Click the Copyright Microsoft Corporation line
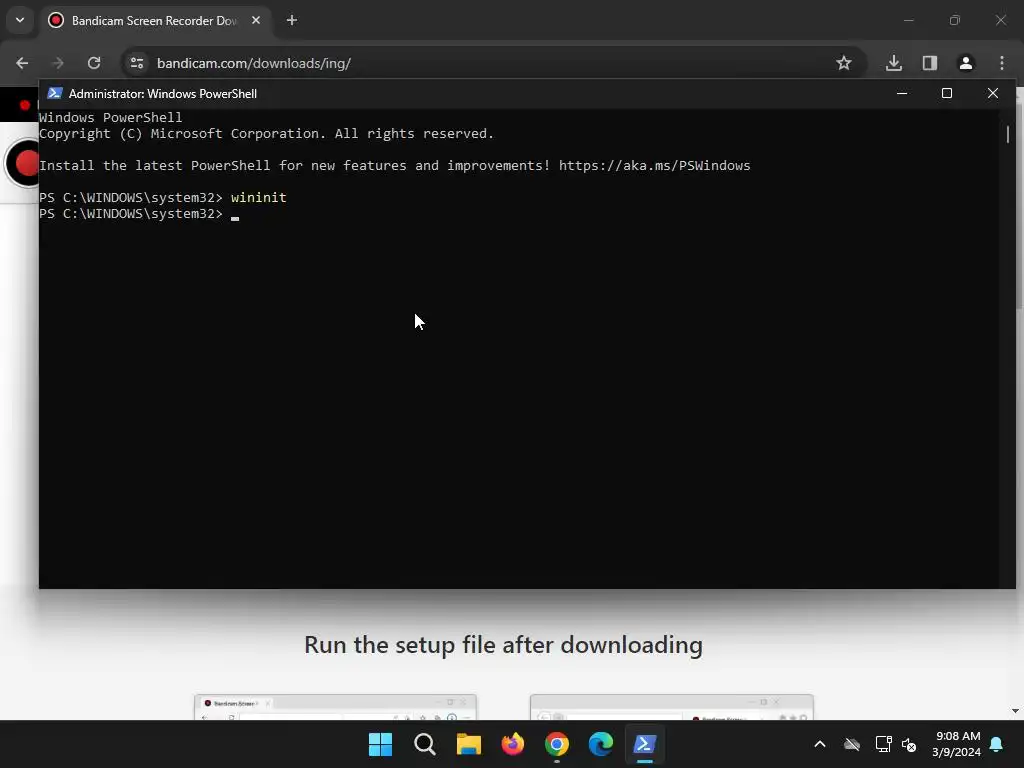 266,133
